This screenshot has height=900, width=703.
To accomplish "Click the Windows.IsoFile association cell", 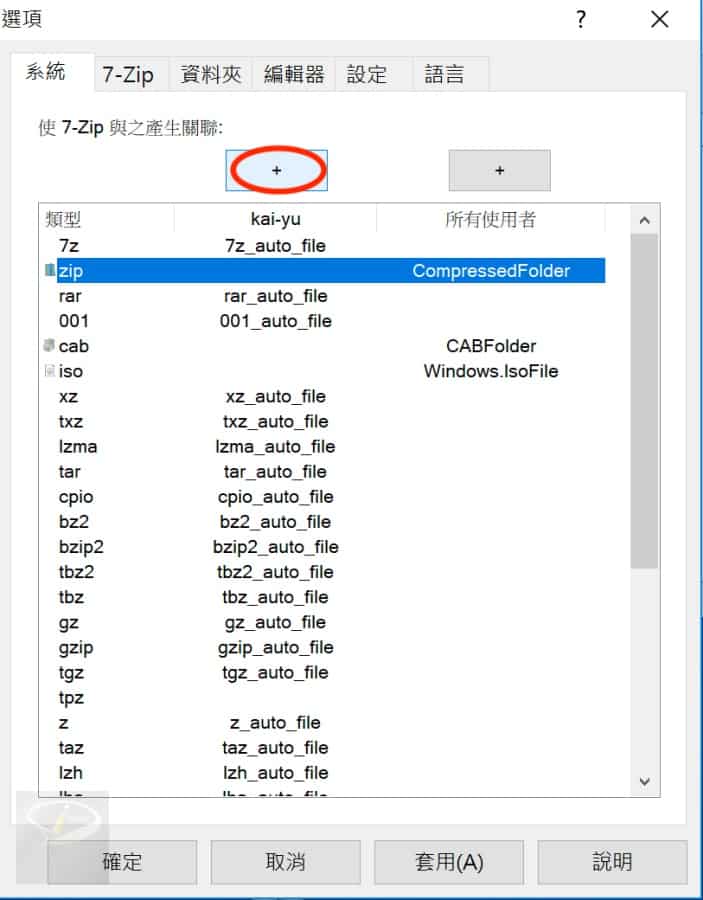I will pyautogui.click(x=491, y=371).
